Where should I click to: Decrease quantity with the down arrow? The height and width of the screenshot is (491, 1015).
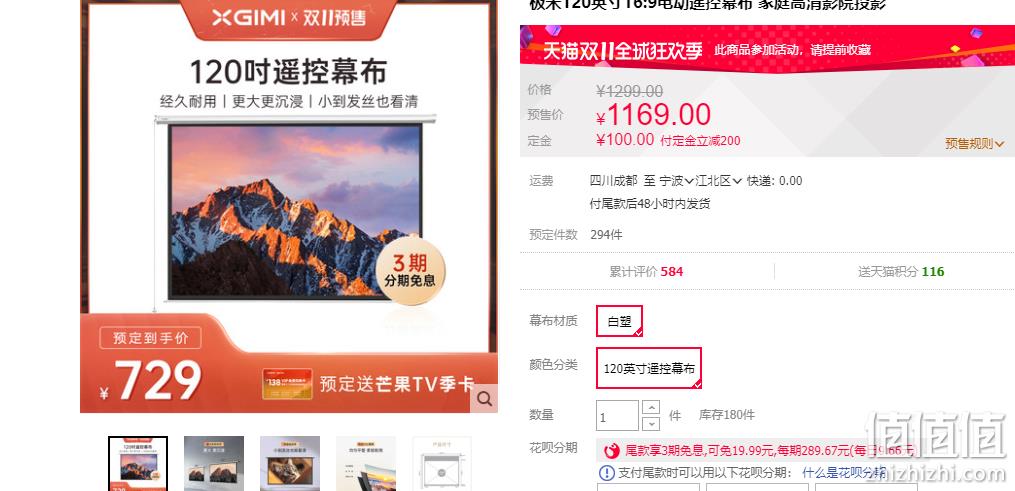pyautogui.click(x=651, y=424)
